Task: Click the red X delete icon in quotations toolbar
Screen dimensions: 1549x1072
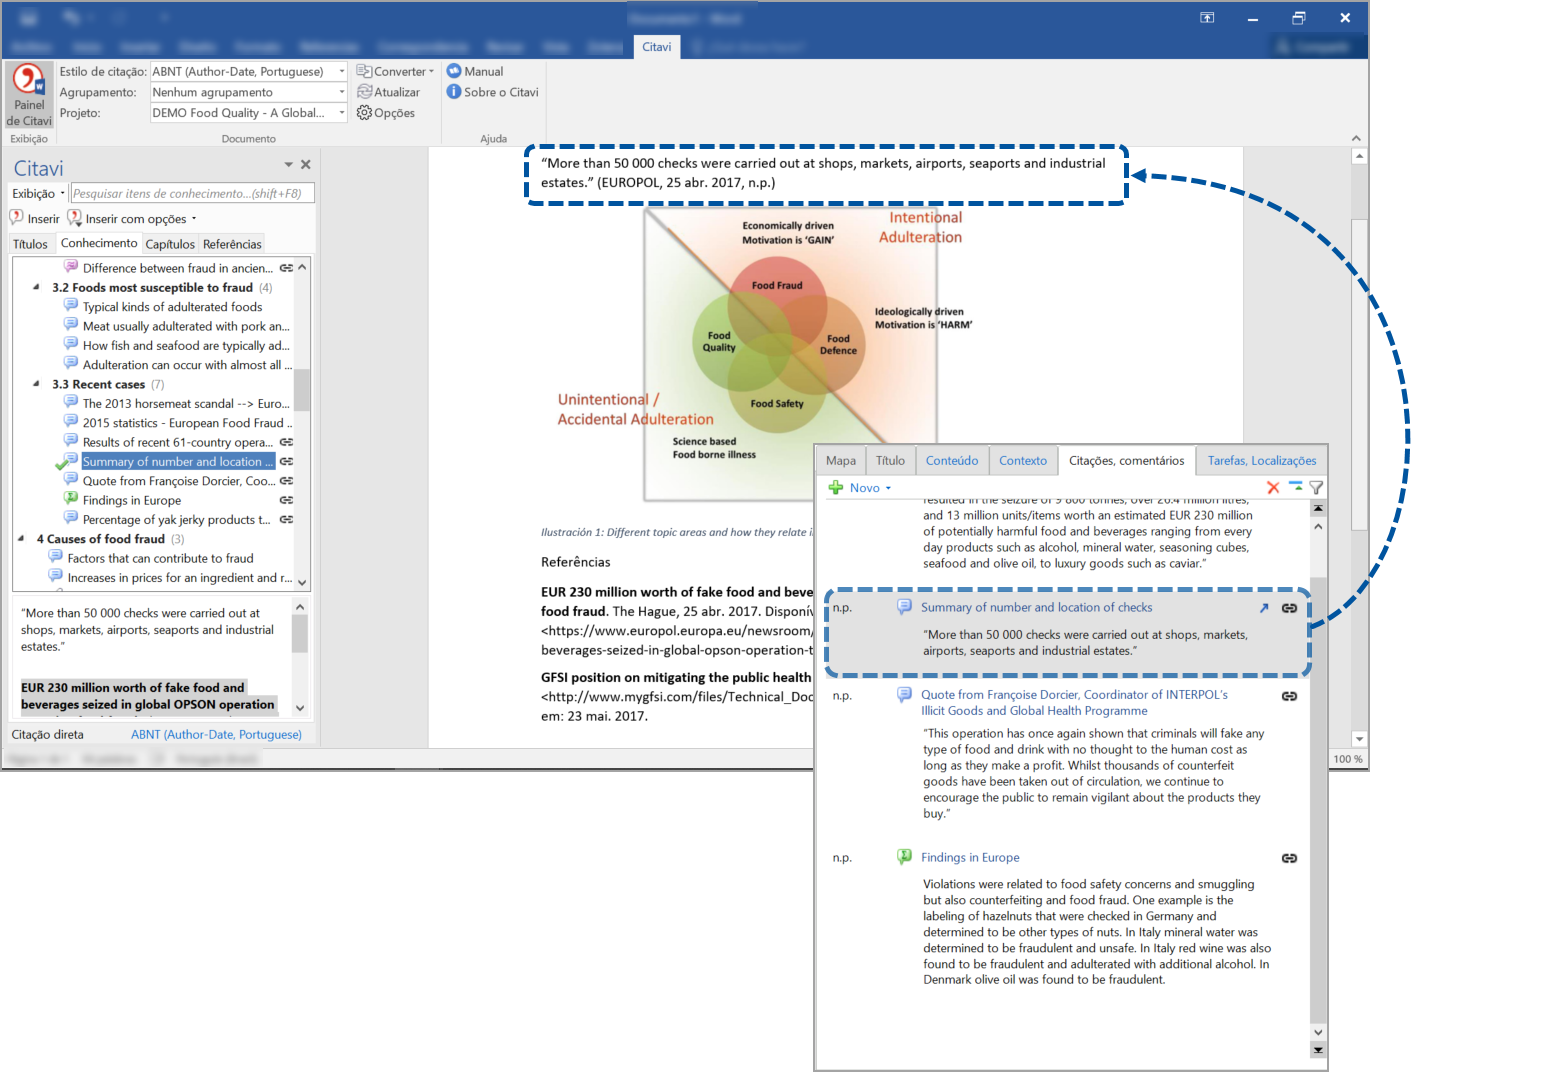Action: (x=1273, y=488)
